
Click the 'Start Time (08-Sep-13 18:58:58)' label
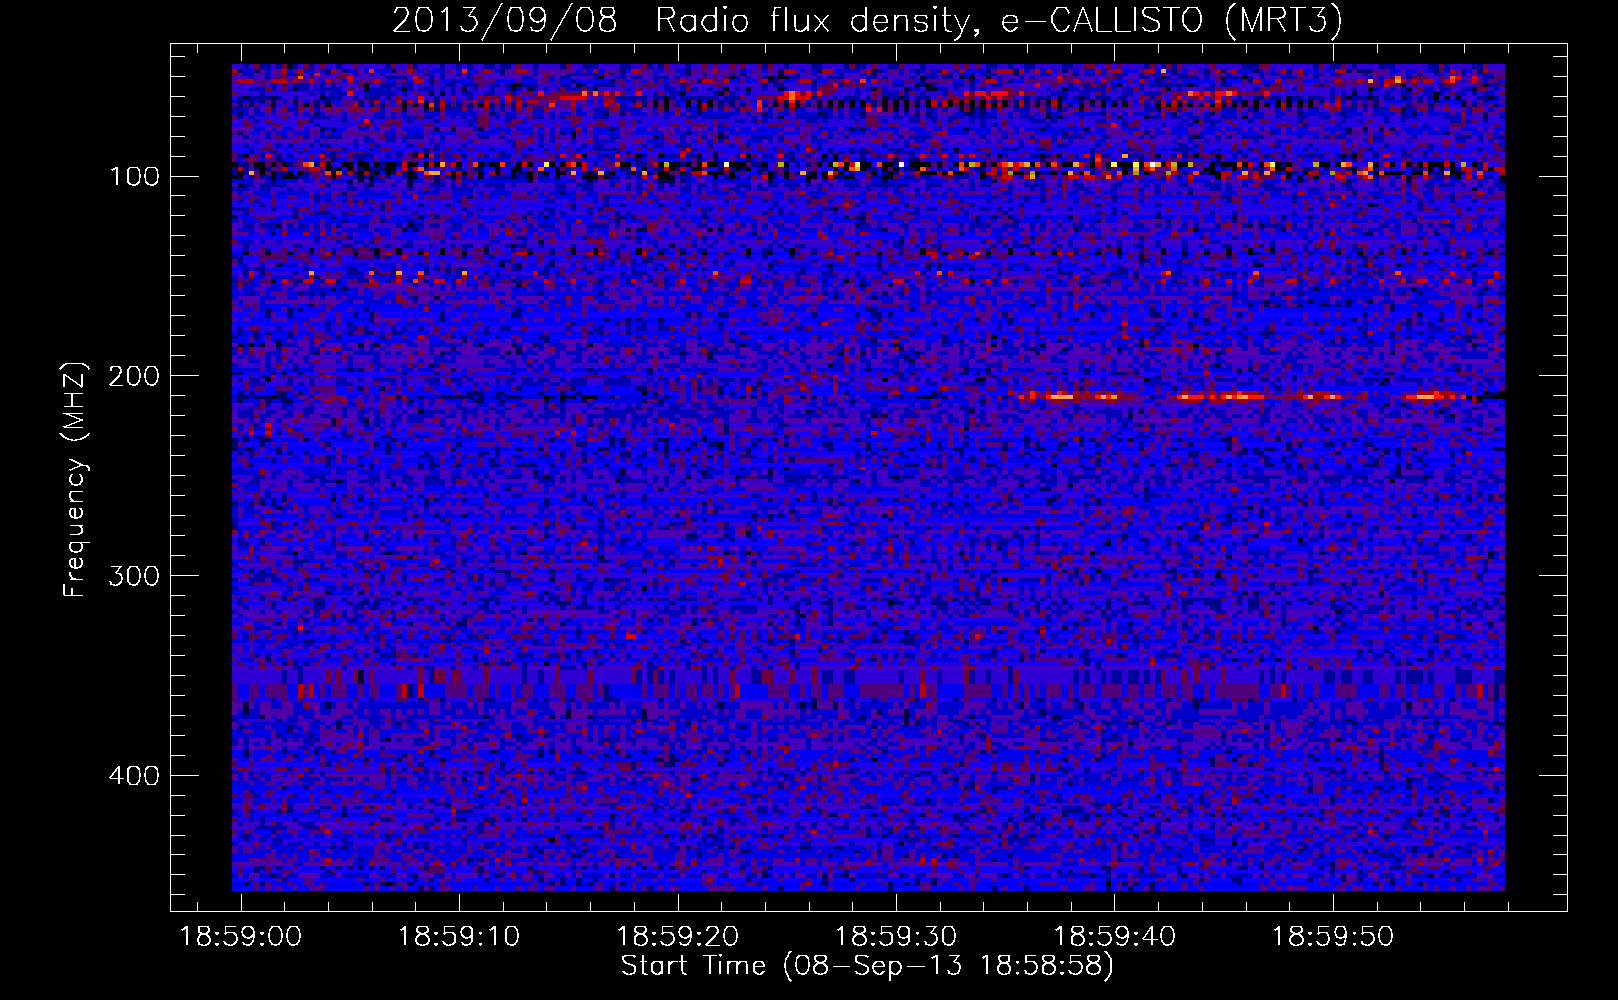point(867,965)
